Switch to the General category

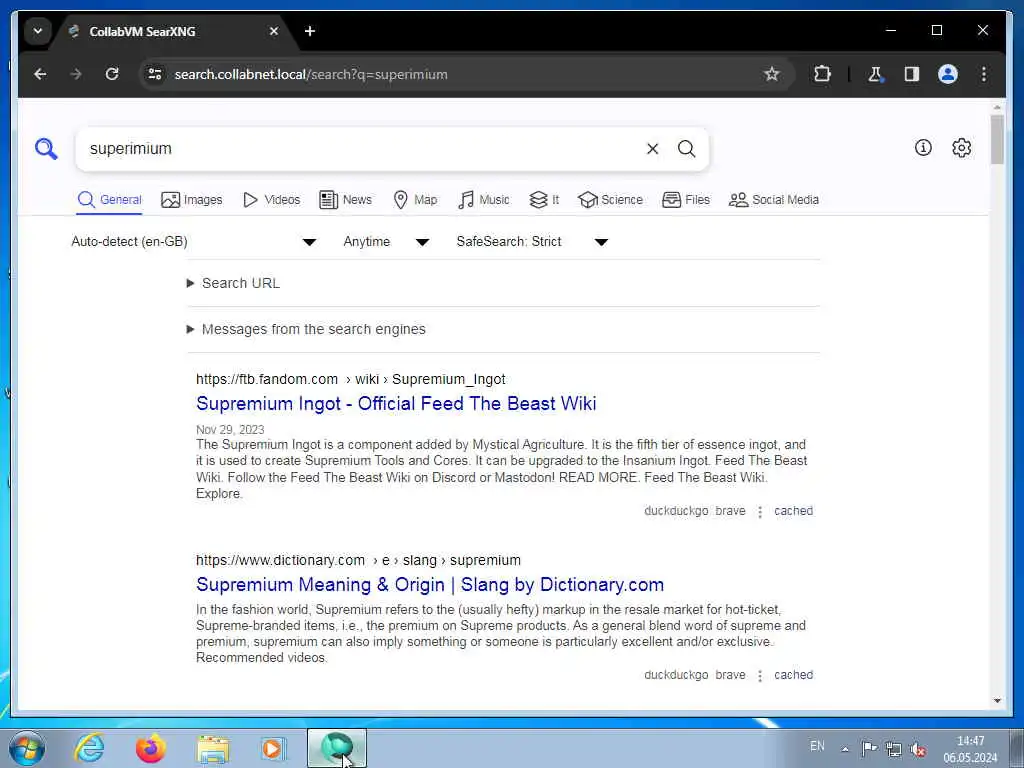pos(110,200)
